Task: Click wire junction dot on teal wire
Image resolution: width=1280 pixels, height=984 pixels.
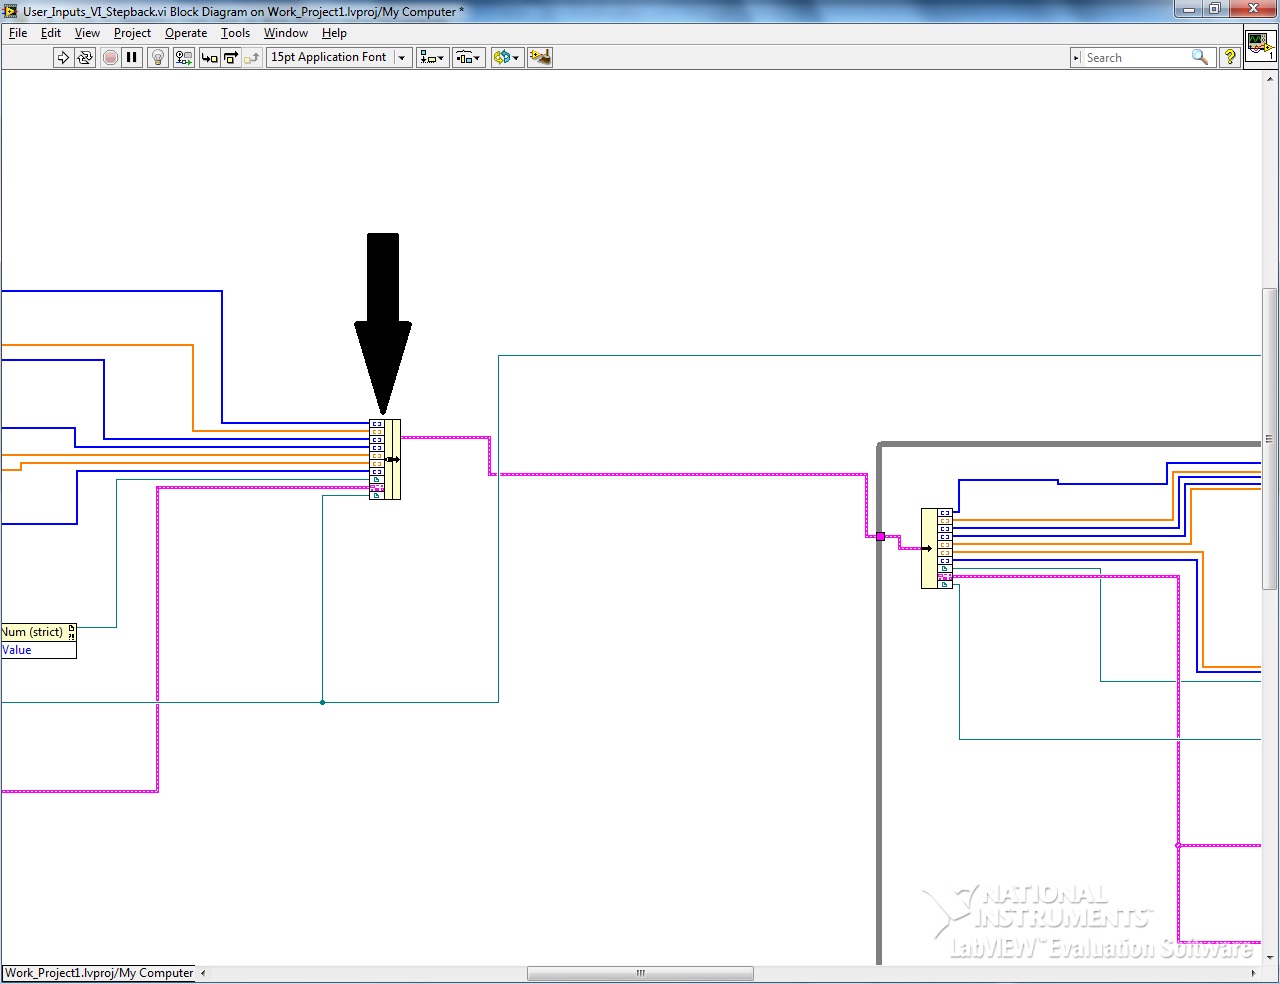Action: pyautogui.click(x=322, y=702)
